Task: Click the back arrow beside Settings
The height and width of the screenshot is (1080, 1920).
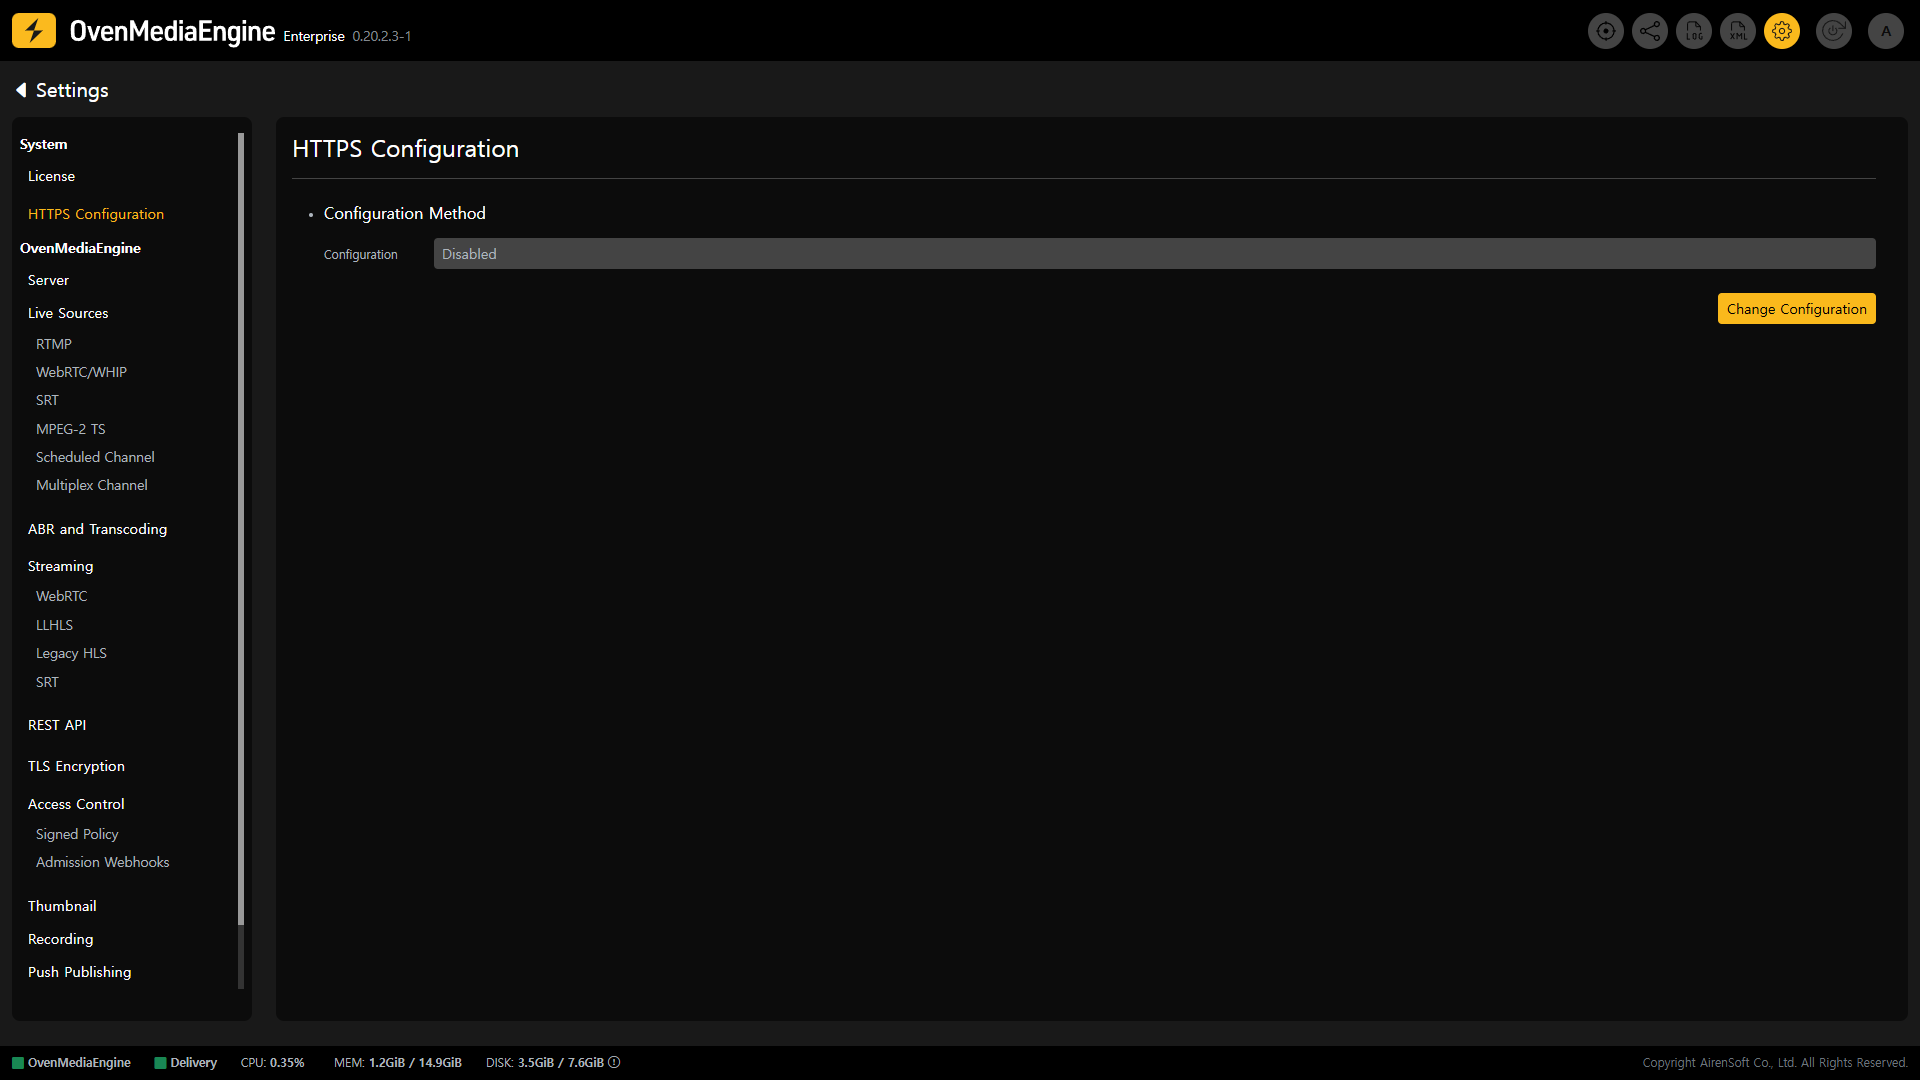Action: point(21,90)
